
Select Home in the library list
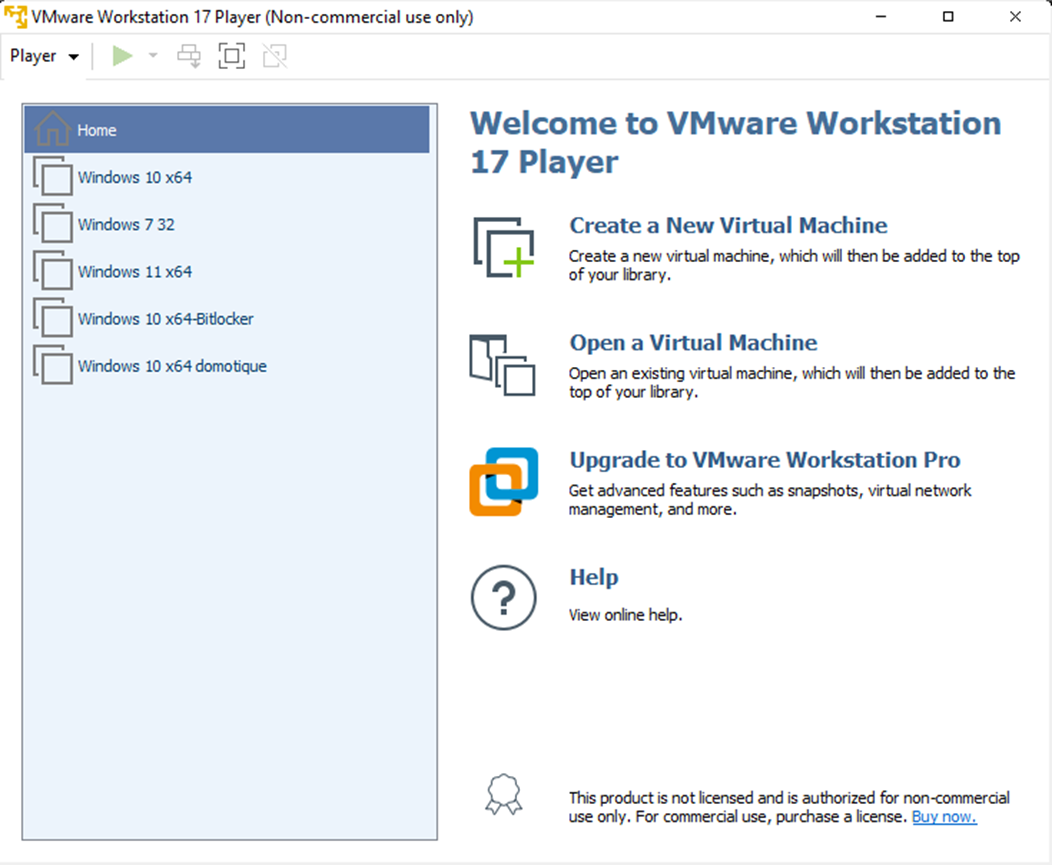pos(227,130)
